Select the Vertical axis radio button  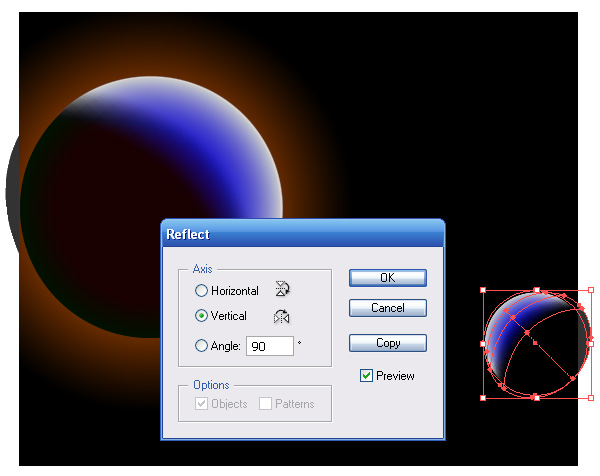tap(201, 316)
